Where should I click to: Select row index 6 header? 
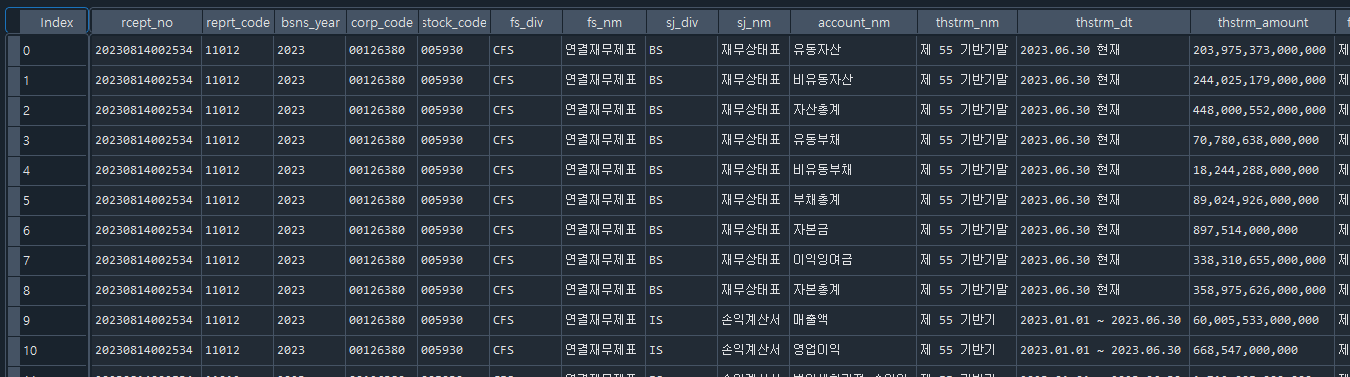point(54,230)
